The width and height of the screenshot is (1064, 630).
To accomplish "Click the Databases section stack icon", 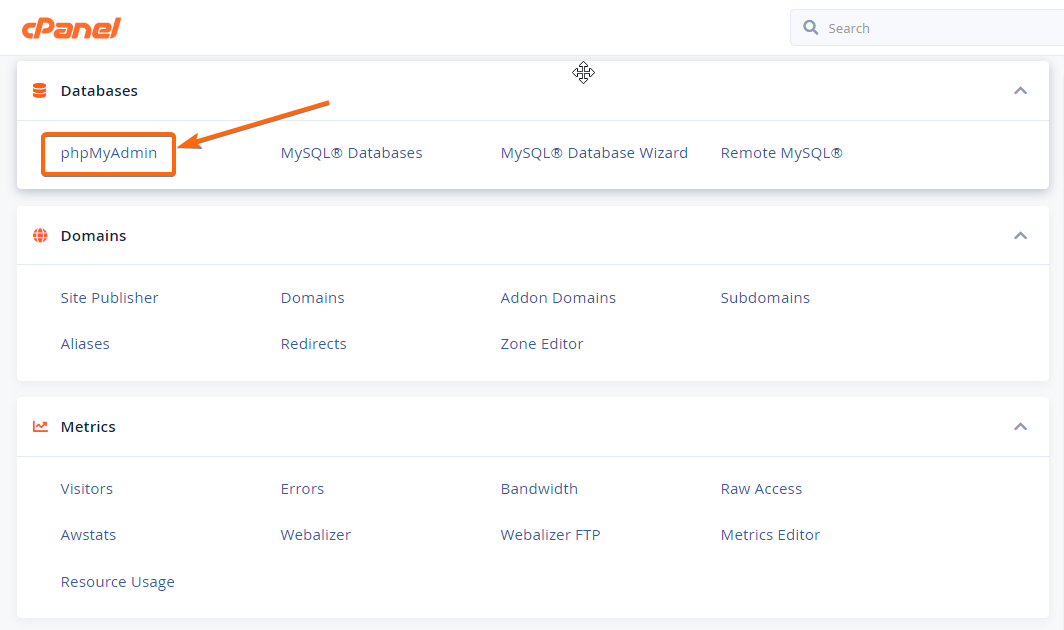I will pos(40,90).
